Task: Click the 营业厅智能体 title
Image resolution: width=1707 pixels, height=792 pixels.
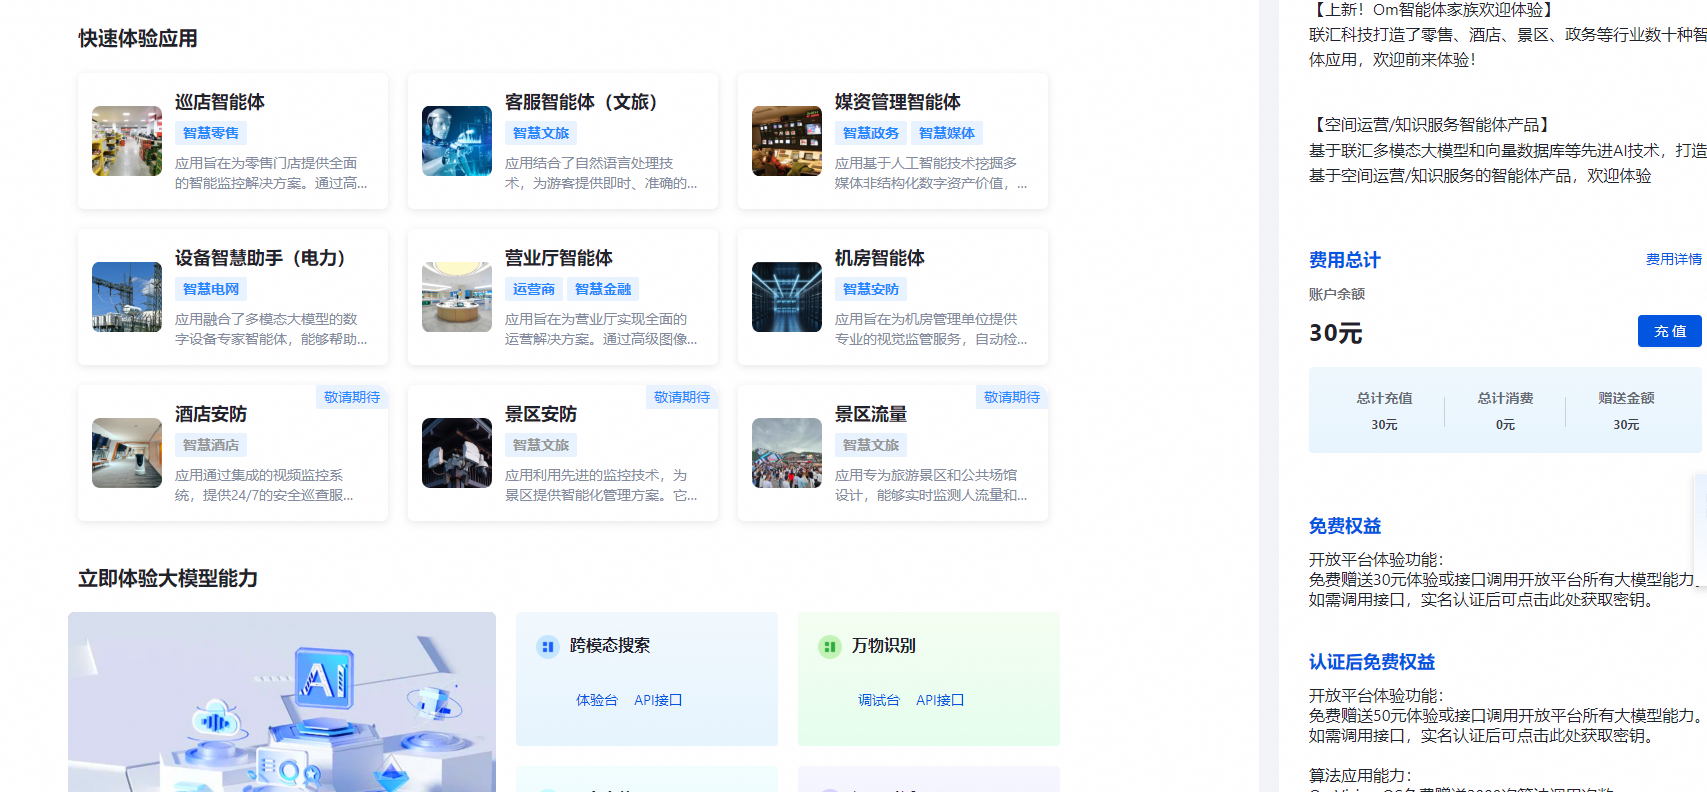Action: [559, 258]
